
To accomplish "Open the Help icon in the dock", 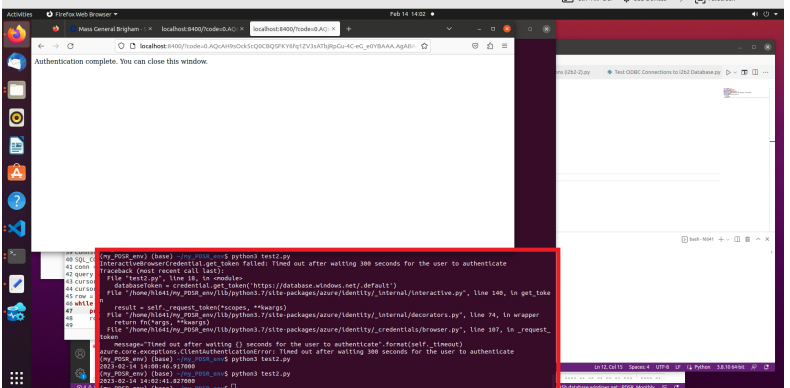I will [16, 201].
